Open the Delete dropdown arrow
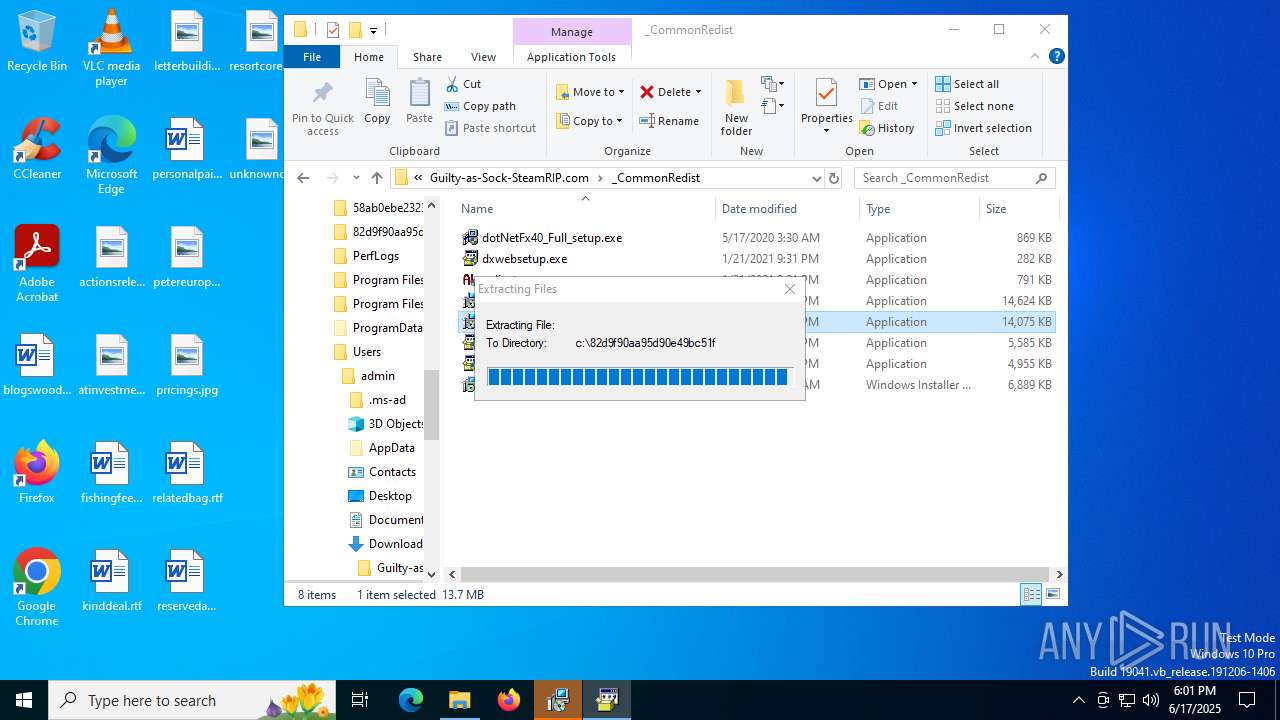Screen dimensions: 1280x720 tap(698, 92)
